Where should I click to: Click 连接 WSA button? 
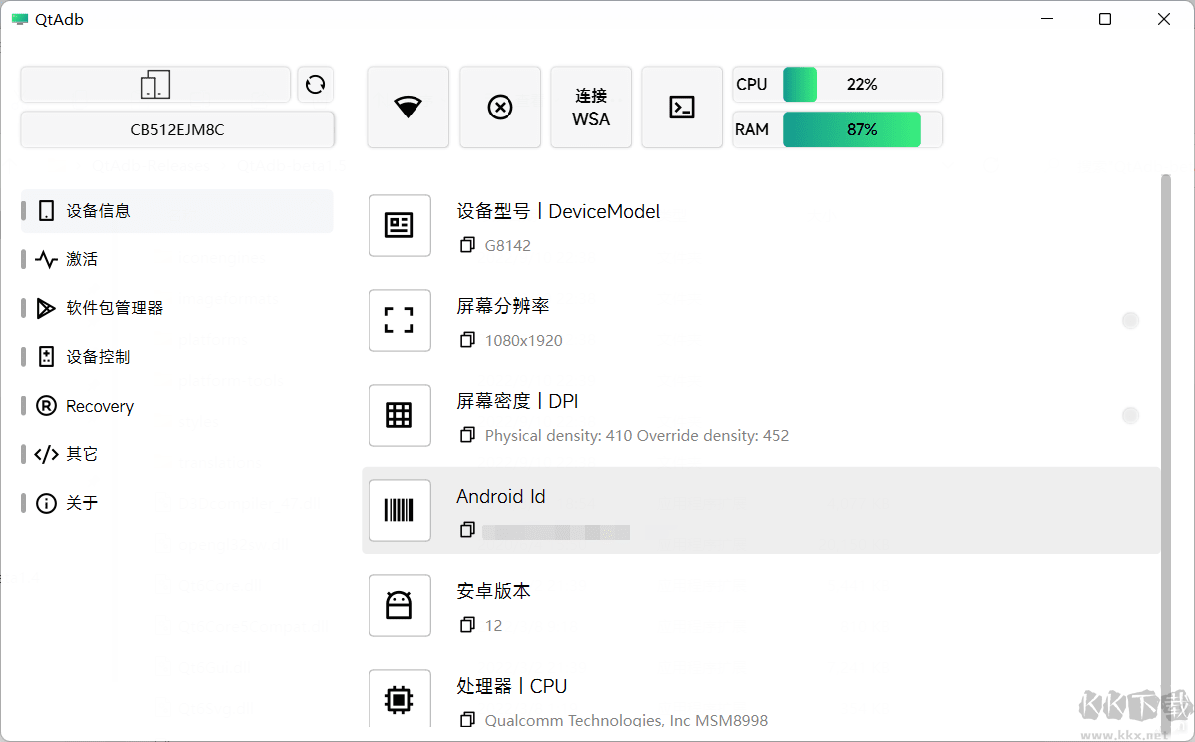[x=591, y=107]
